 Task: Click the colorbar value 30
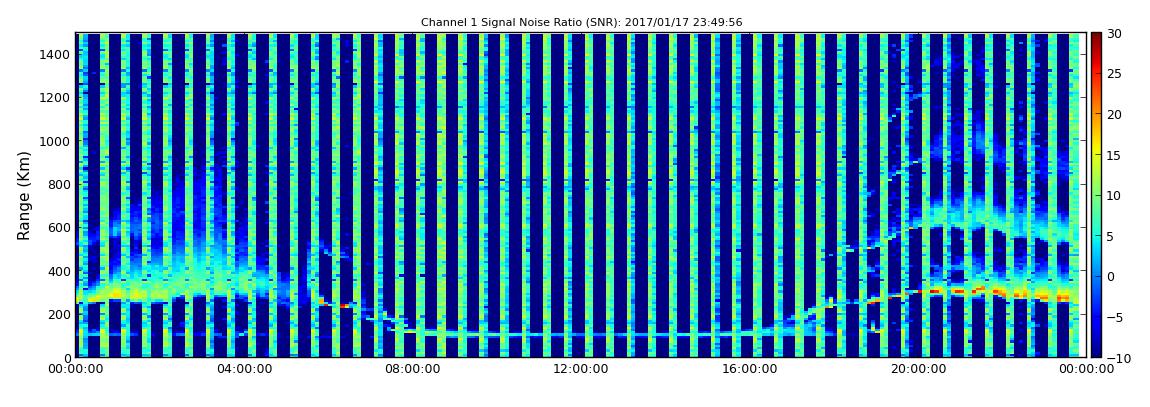(1114, 34)
